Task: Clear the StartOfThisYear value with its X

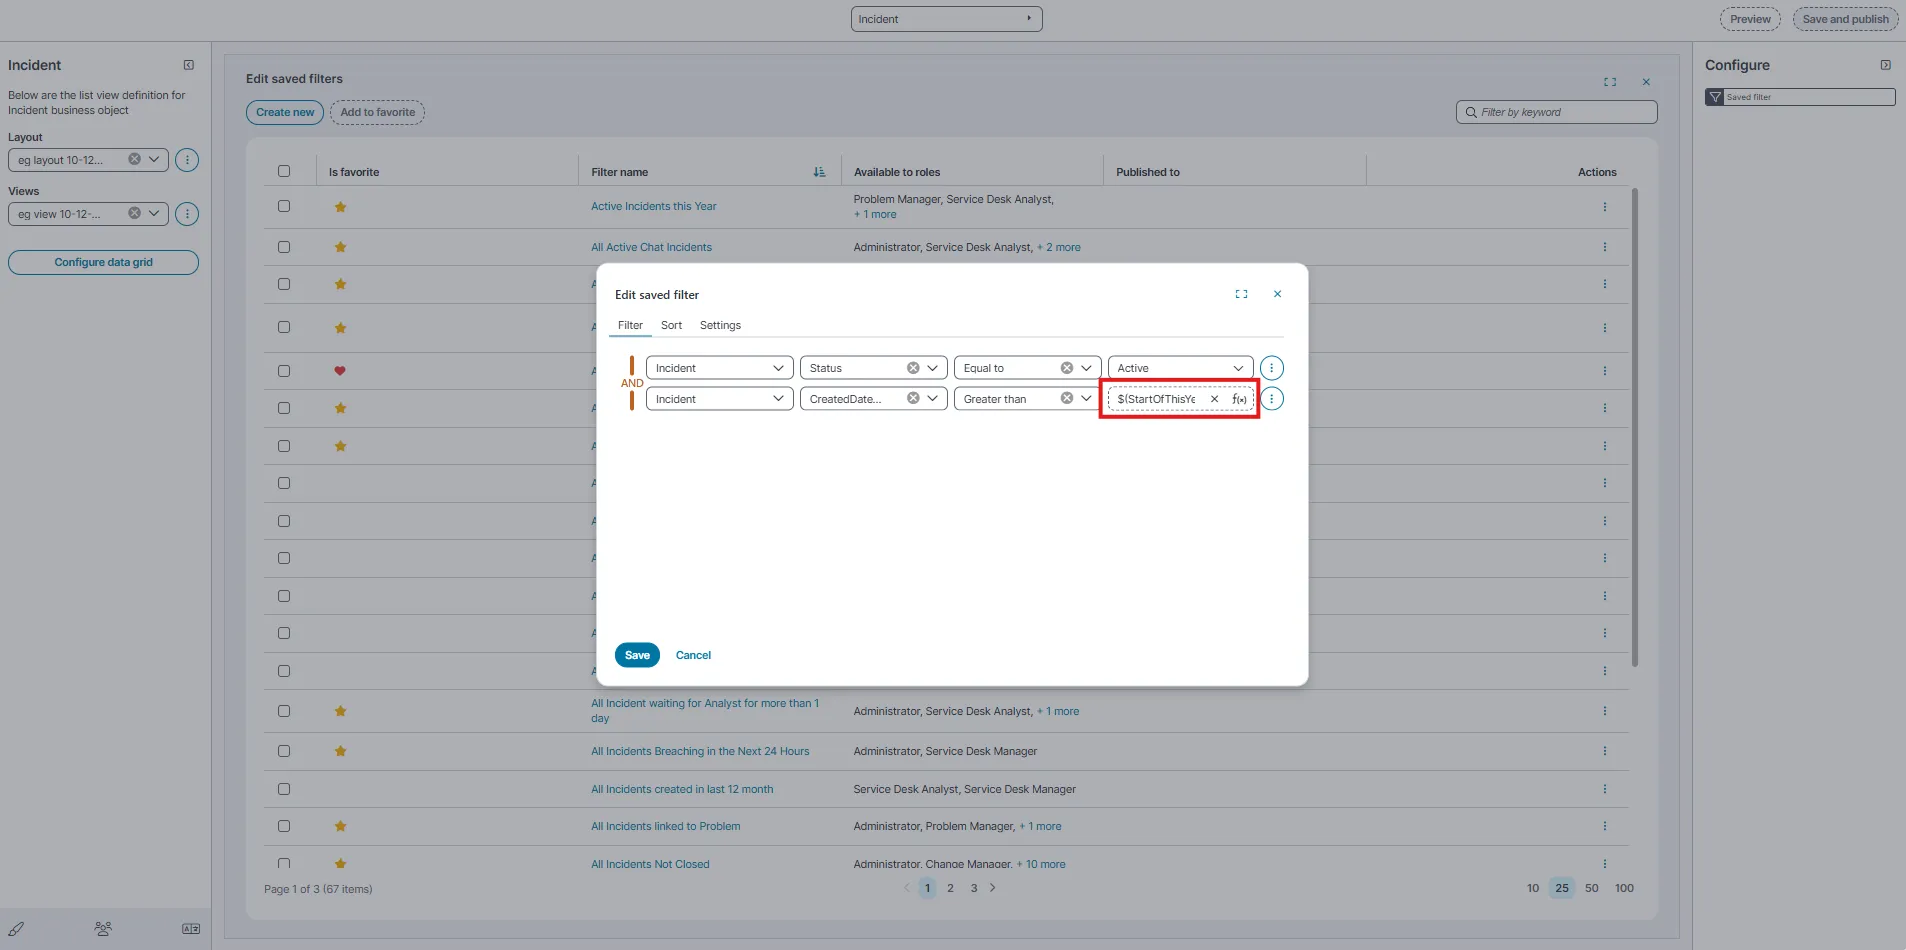Action: (x=1214, y=399)
